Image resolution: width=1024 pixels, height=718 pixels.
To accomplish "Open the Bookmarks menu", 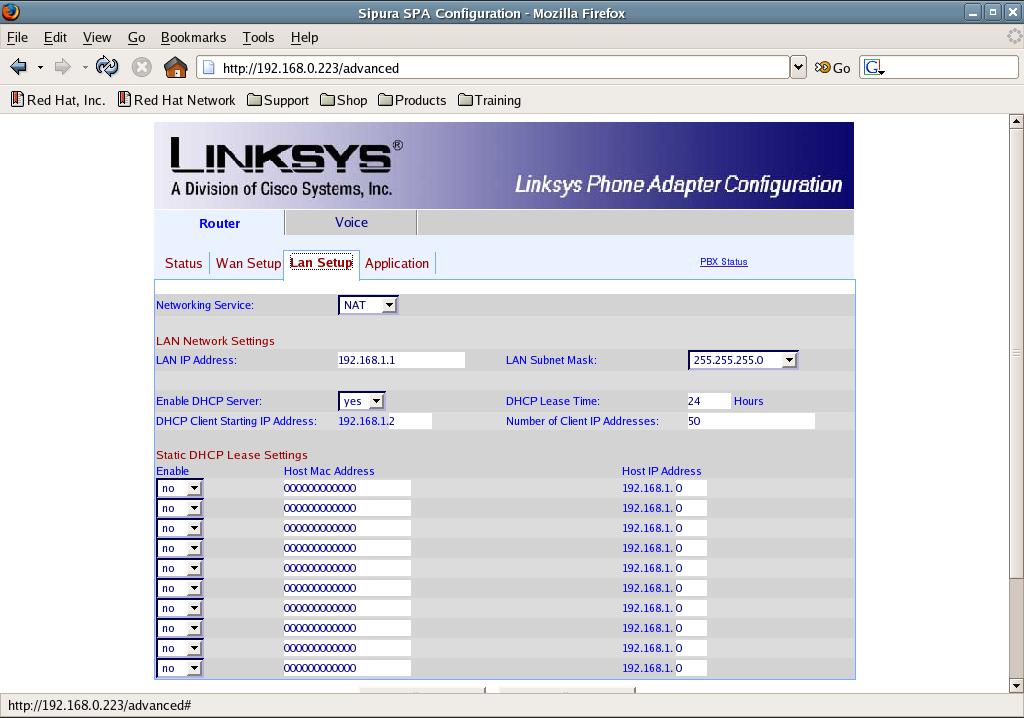I will pos(193,37).
